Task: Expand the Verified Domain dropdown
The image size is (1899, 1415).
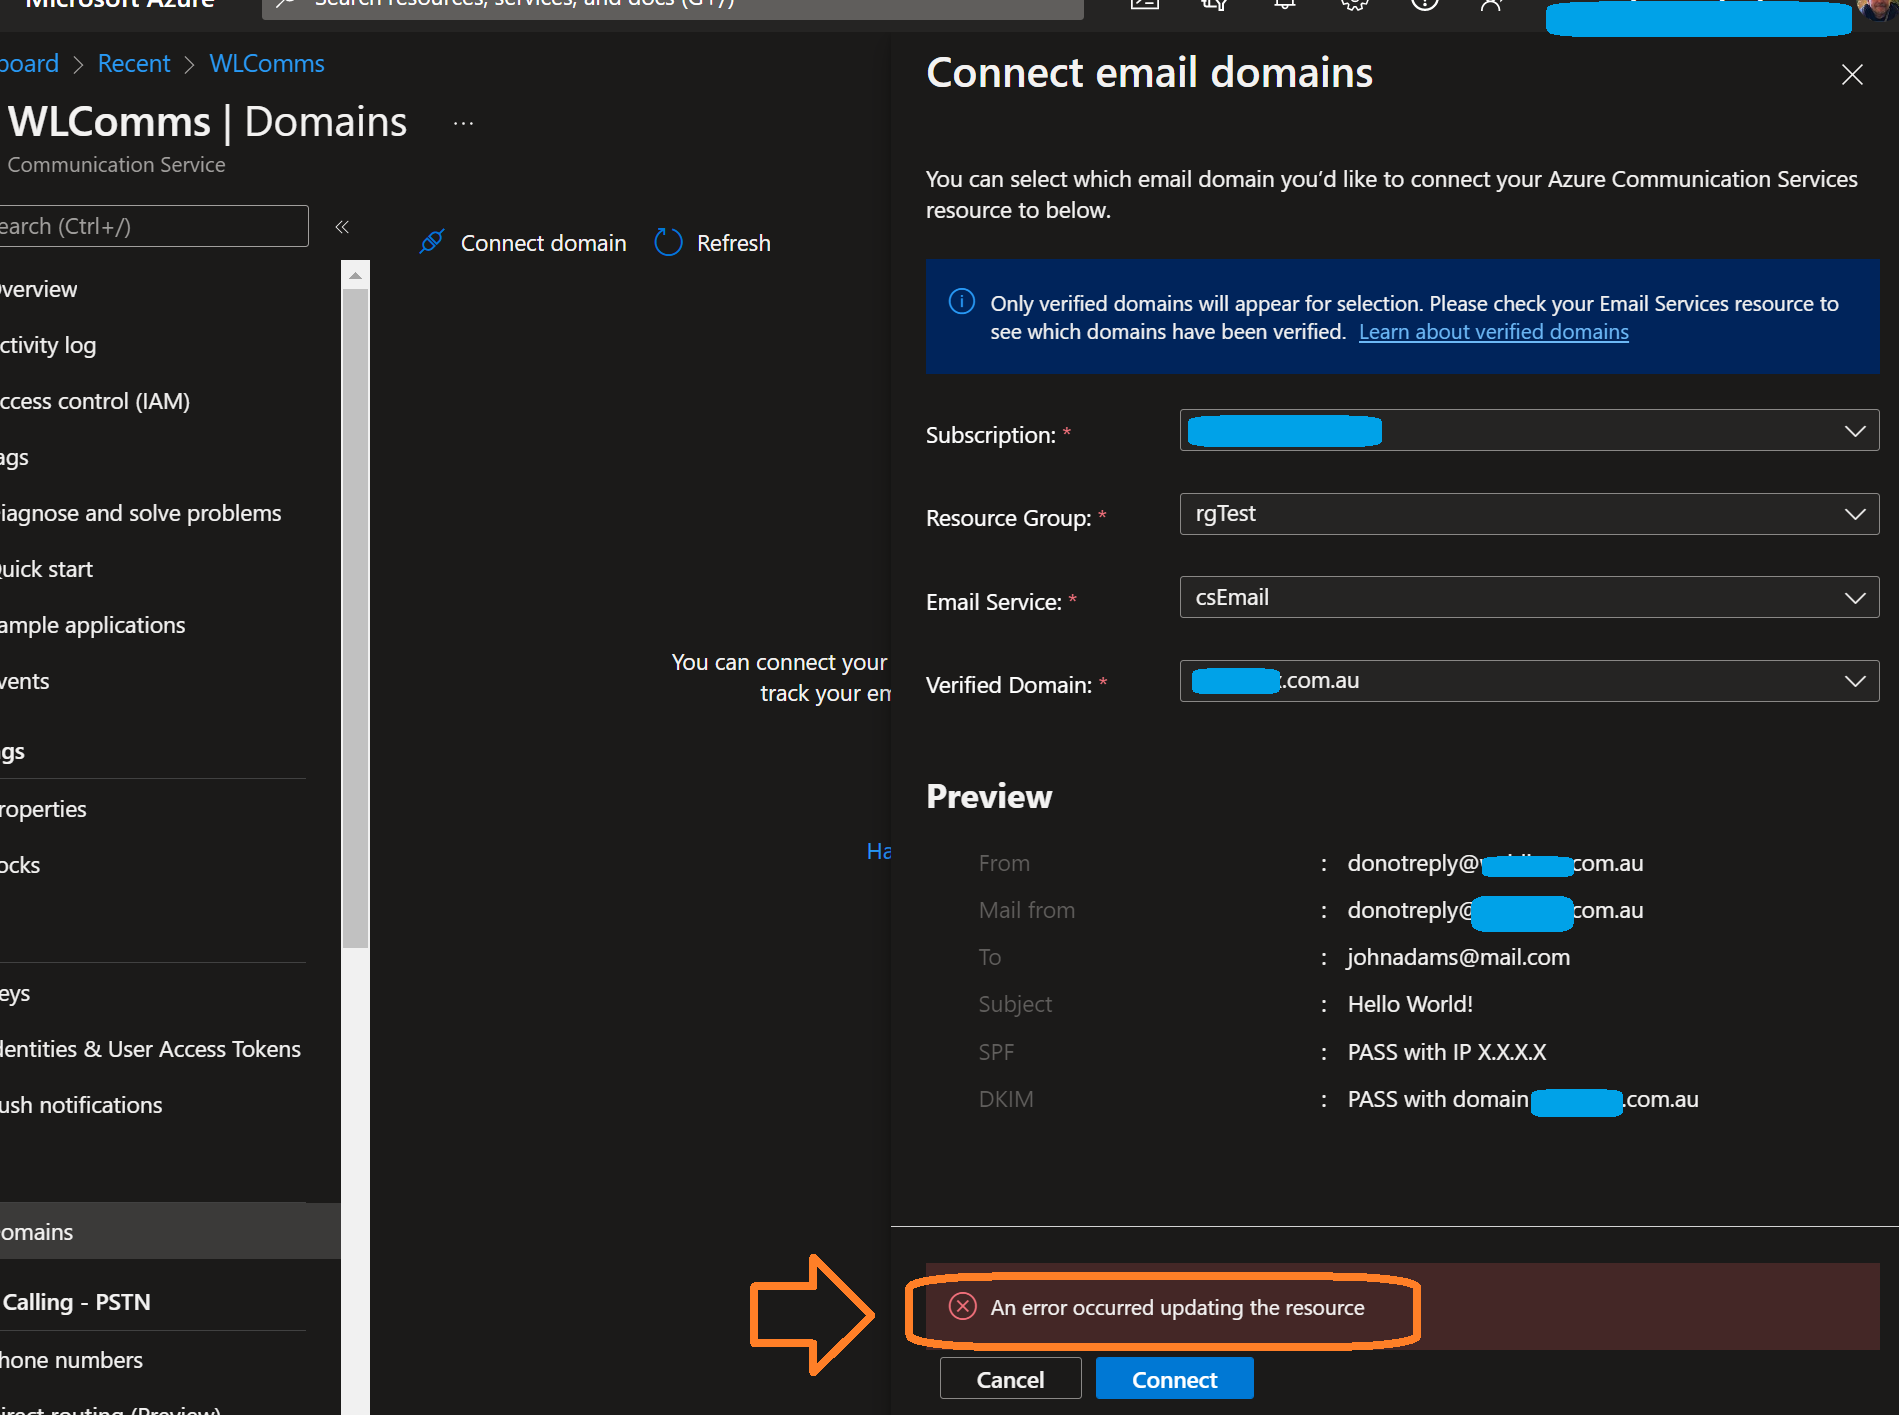Action: click(x=1529, y=681)
